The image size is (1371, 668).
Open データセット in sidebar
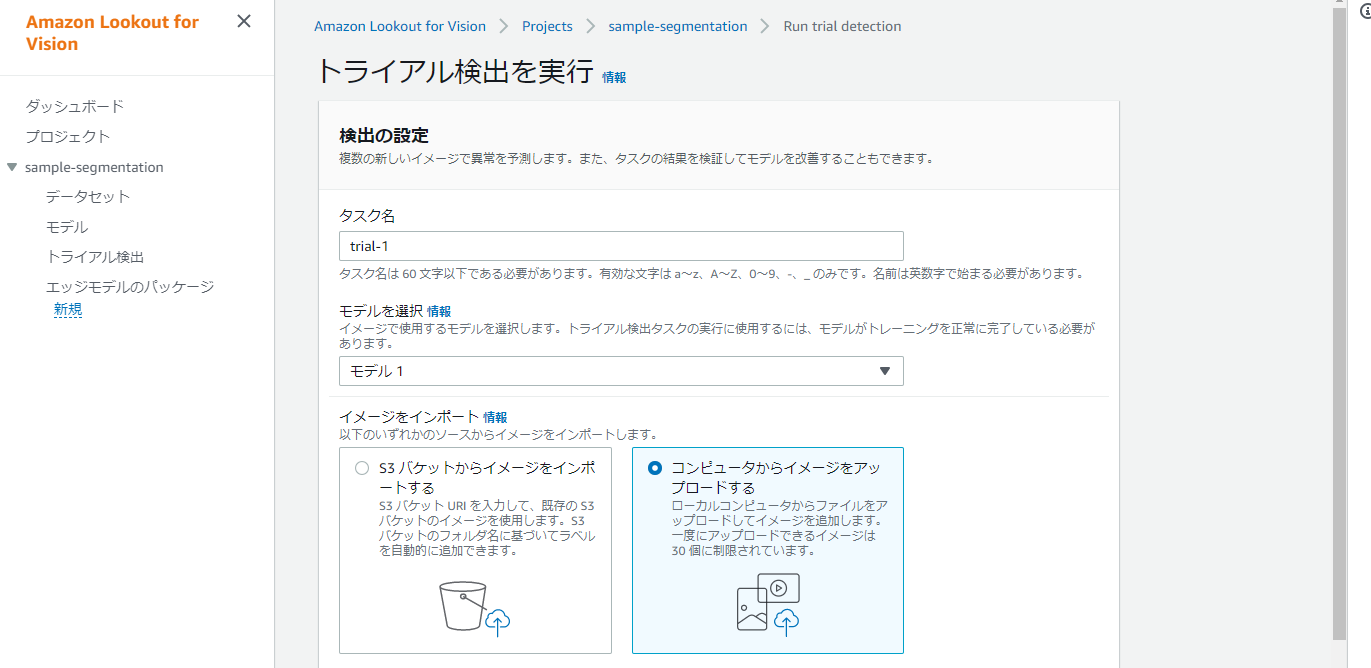(x=88, y=196)
